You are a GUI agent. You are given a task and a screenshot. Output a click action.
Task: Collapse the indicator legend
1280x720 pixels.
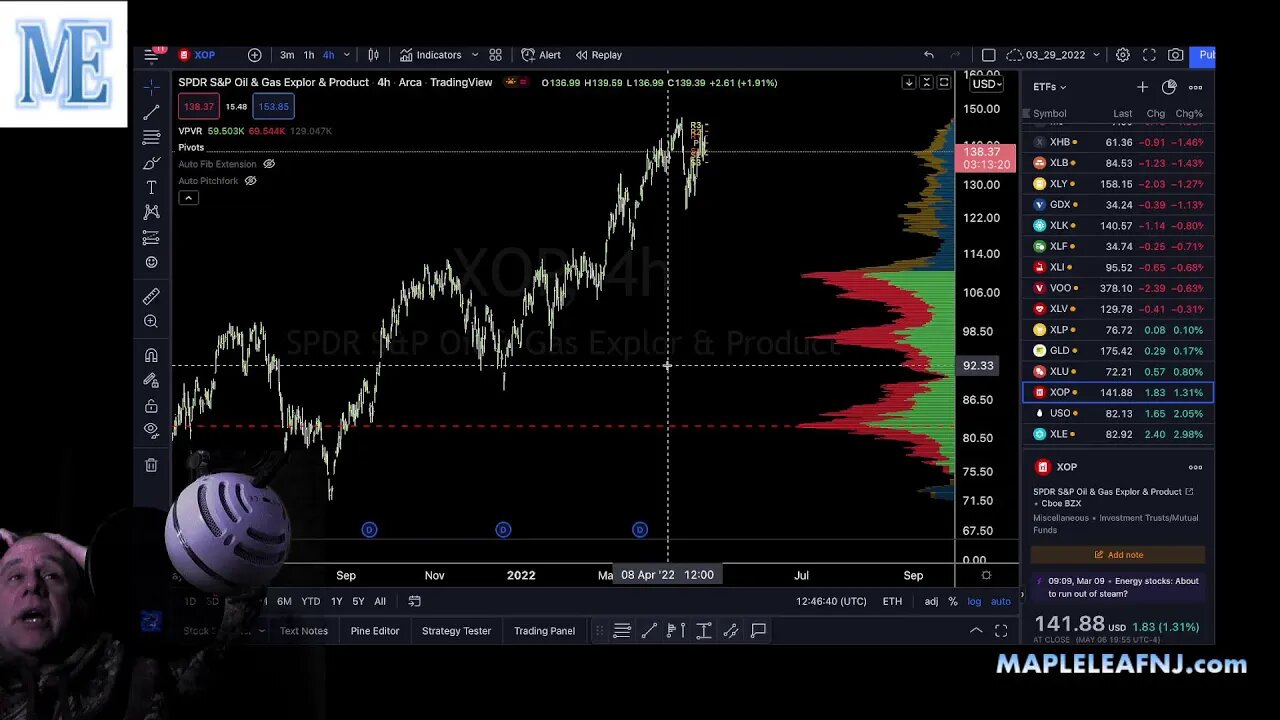click(x=188, y=198)
